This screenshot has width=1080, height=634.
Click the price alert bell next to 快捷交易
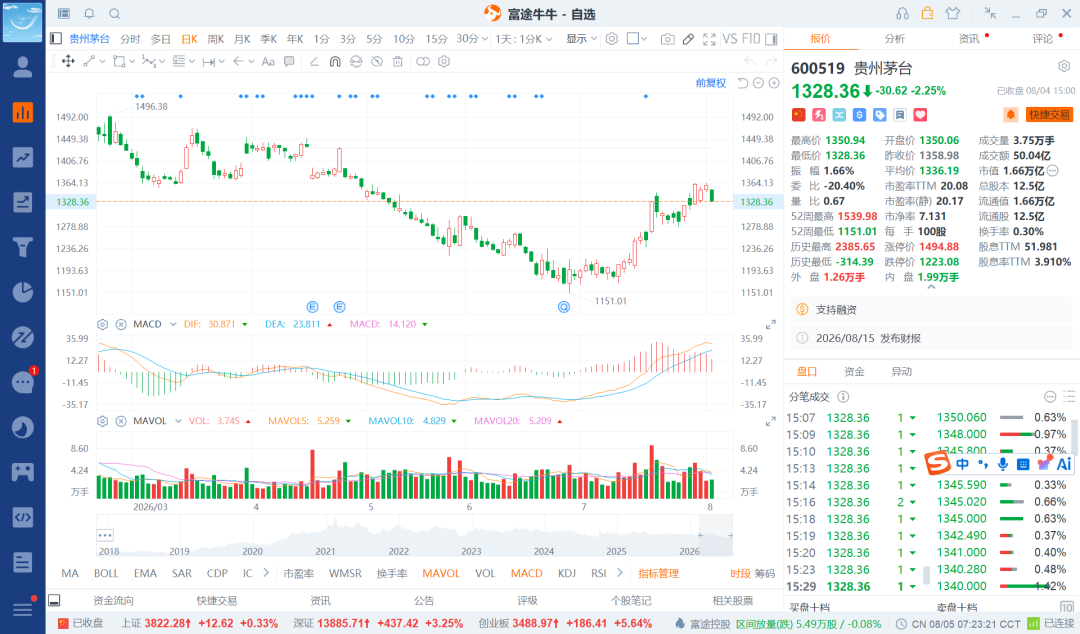[1010, 114]
